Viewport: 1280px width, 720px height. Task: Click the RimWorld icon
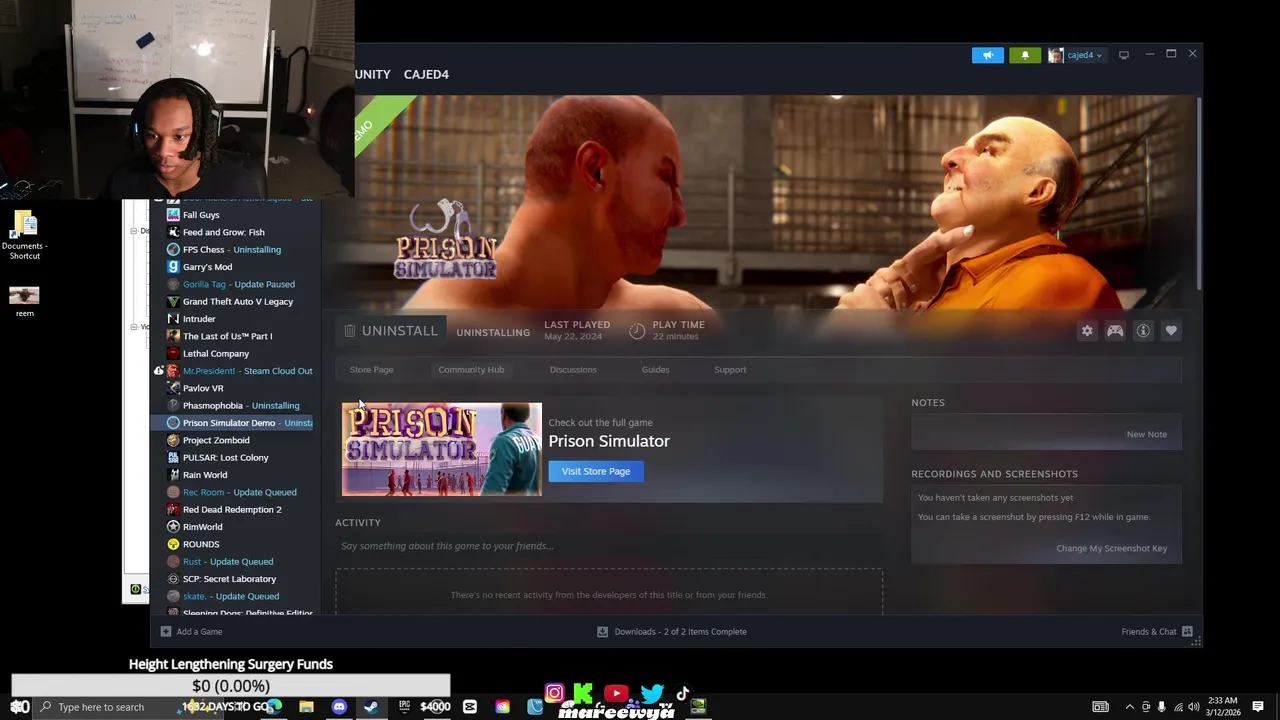pos(173,527)
